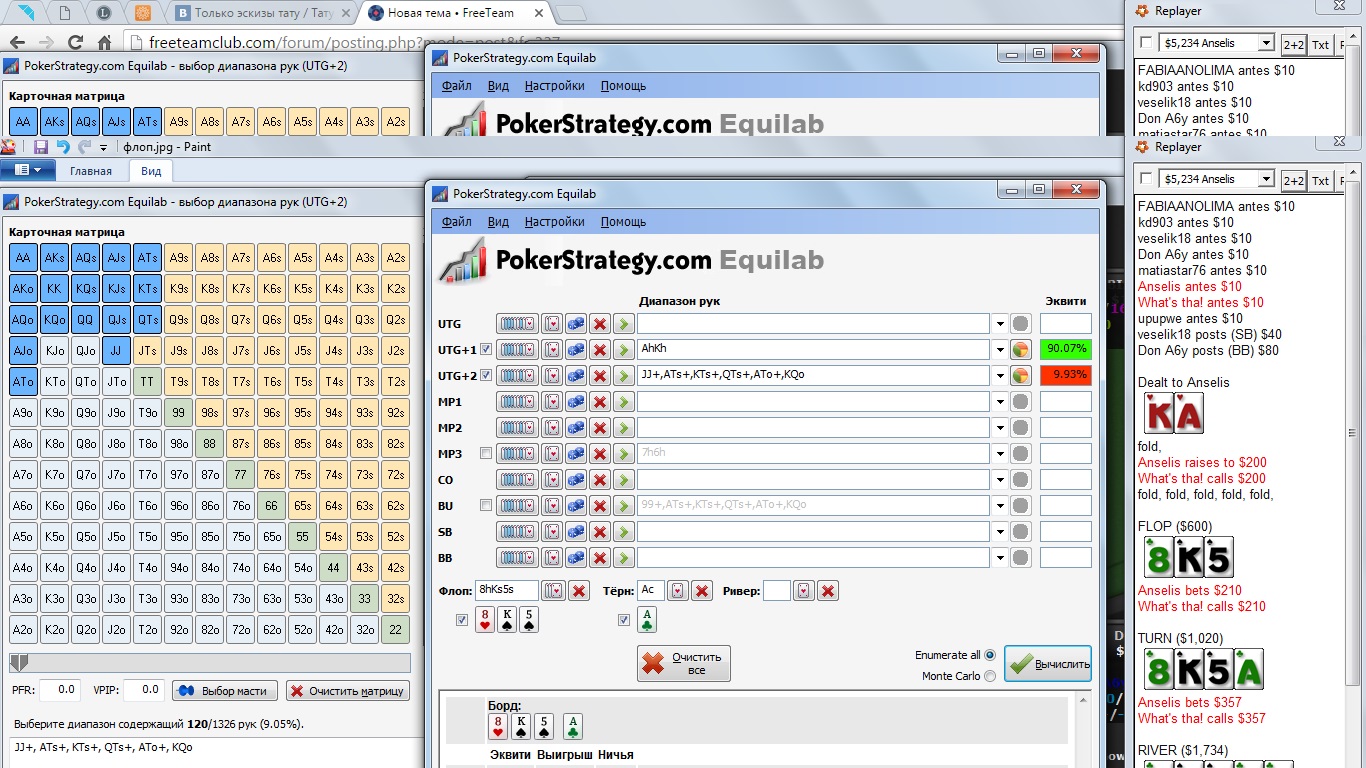Screen dimensions: 1366x768
Task: Expand MP1 range history dropdown arrow
Action: (999, 402)
